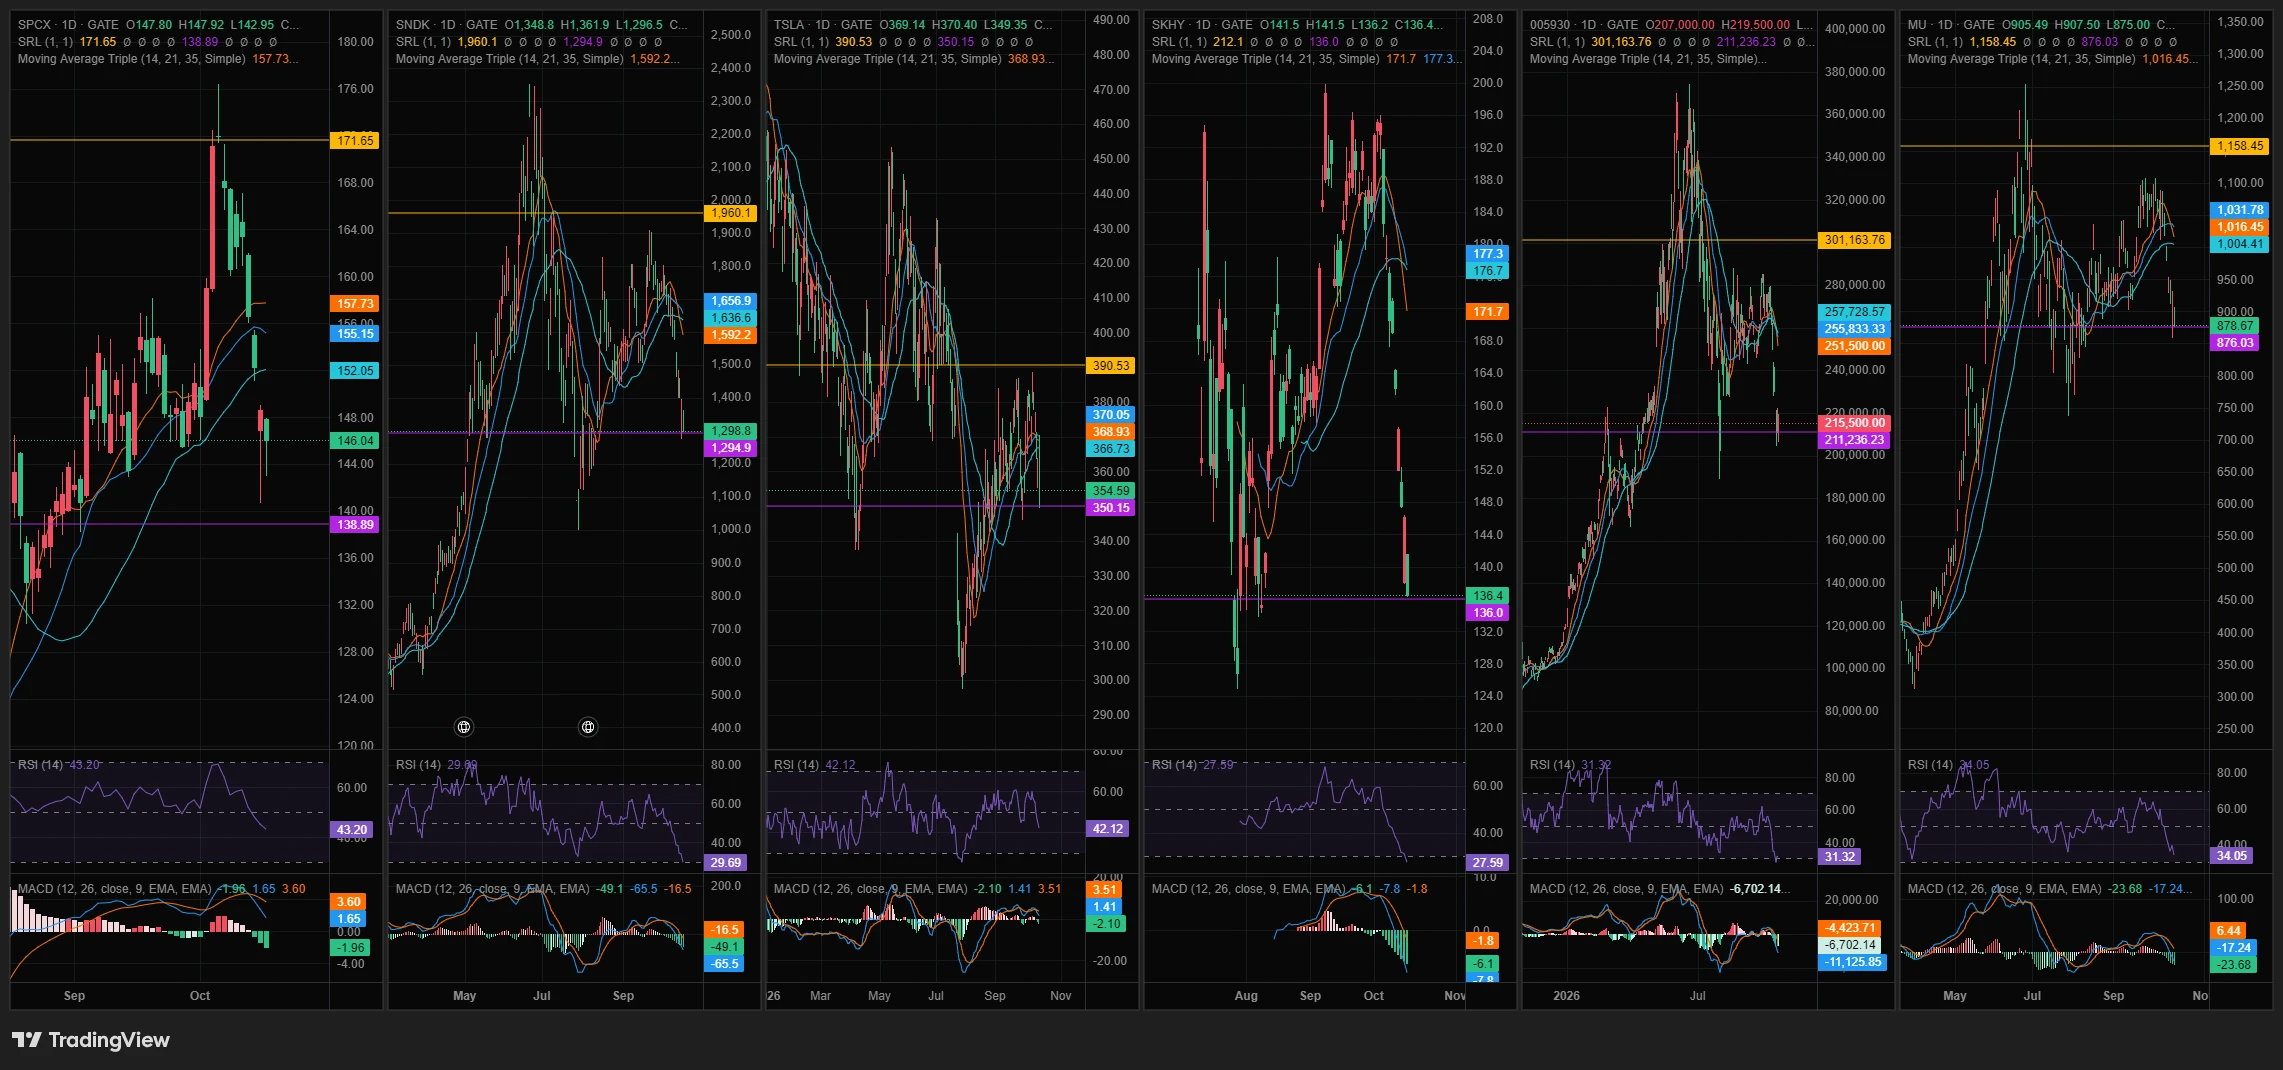Viewport: 2283px width, 1070px height.
Task: Click the RSI value label 27.59 on SKHY
Action: tap(1487, 863)
